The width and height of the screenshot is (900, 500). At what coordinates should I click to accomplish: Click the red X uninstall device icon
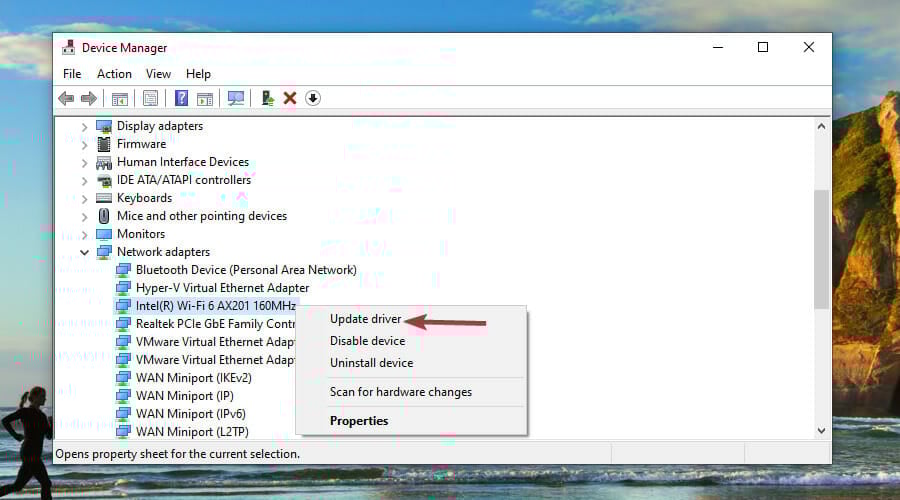coord(290,98)
